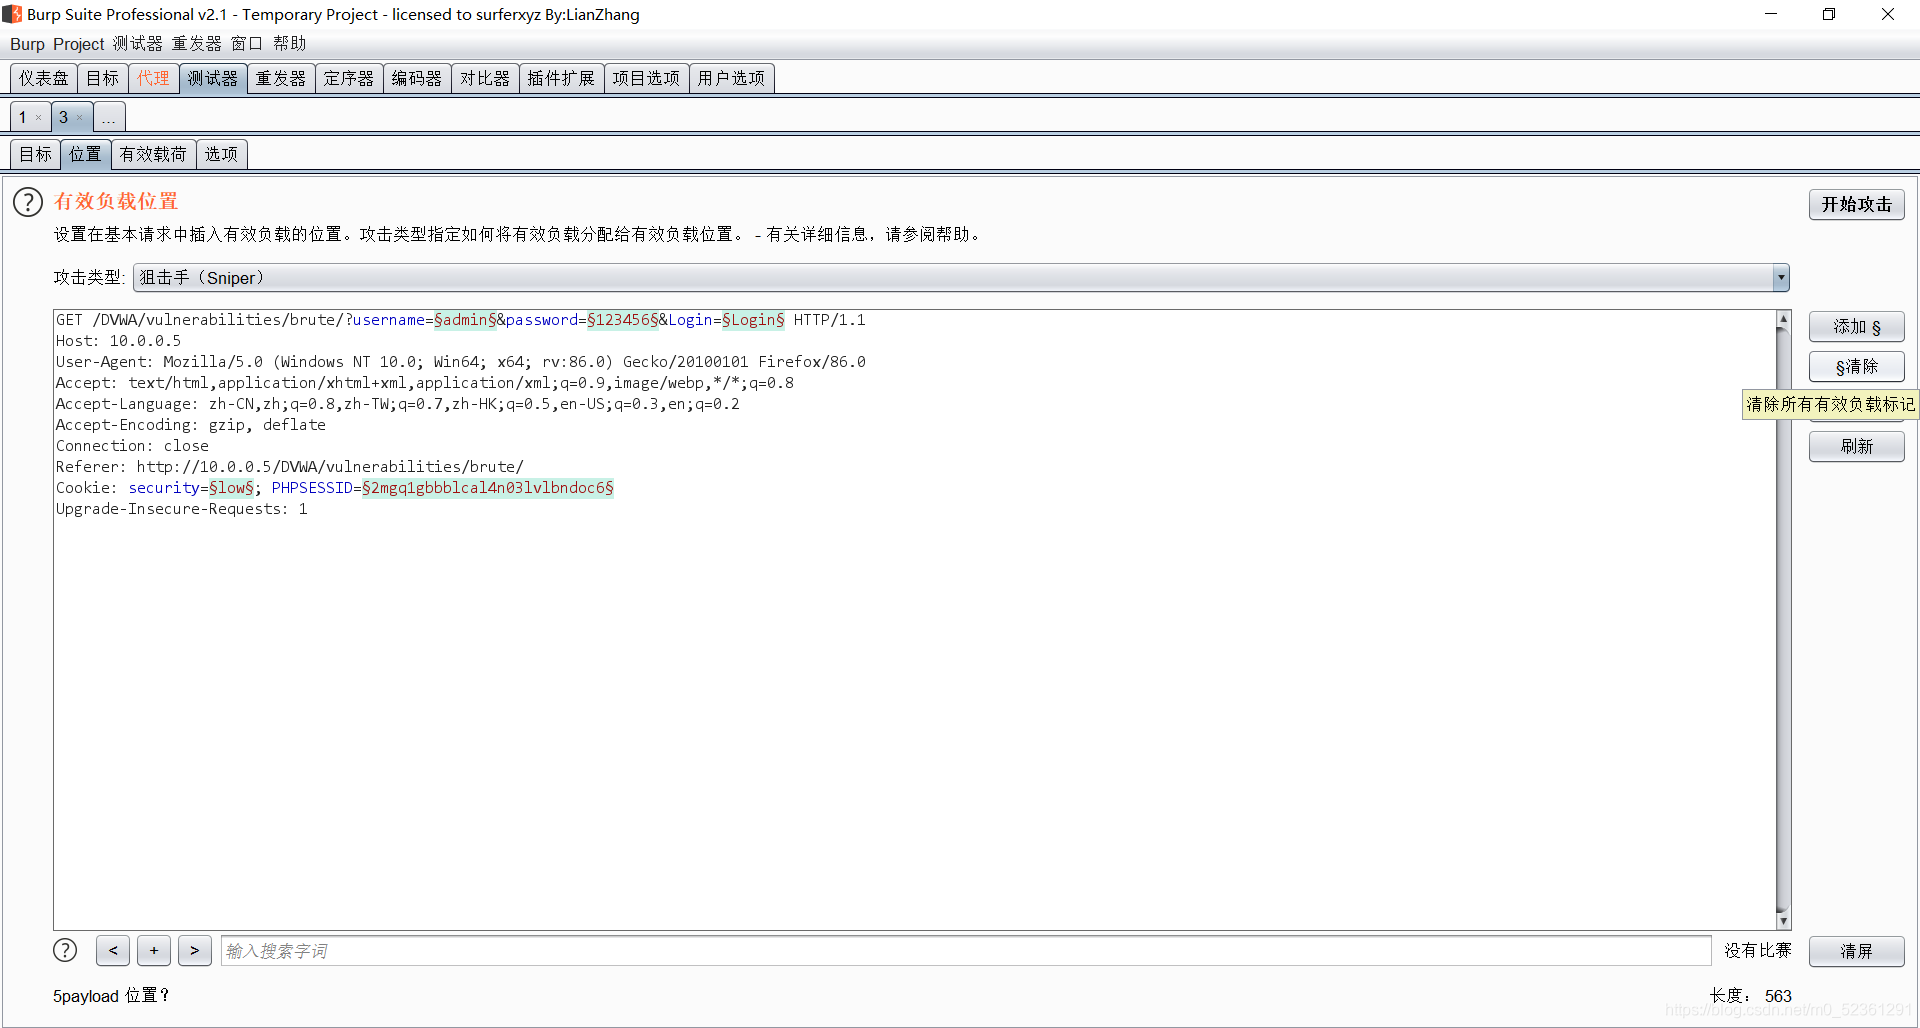The image size is (1920, 1028).
Task: Click the 5payload 位置 status text
Action: (x=111, y=996)
